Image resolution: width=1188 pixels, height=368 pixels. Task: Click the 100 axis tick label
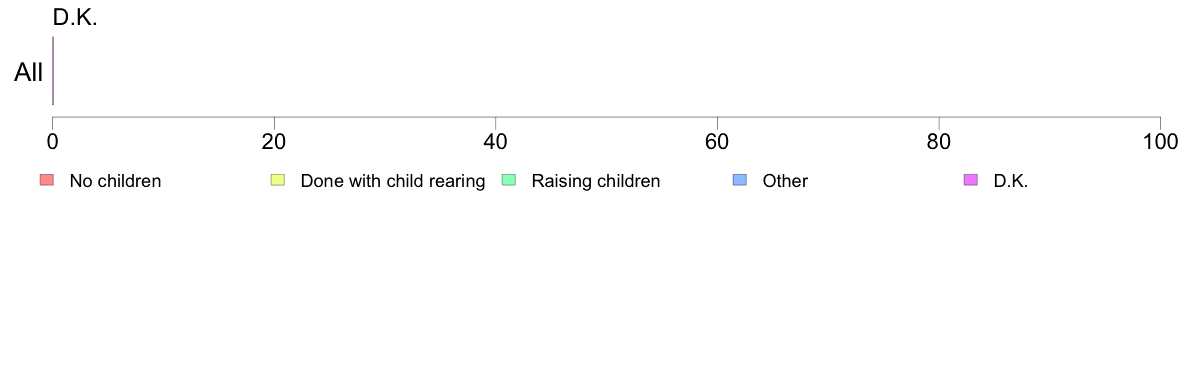click(x=1160, y=142)
